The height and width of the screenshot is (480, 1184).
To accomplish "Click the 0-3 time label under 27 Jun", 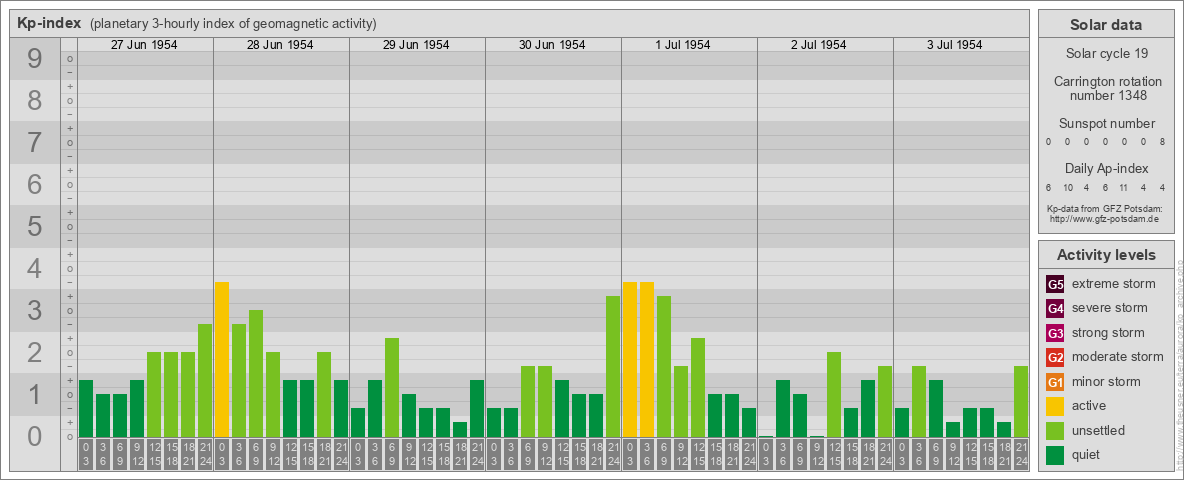I will tap(86, 454).
